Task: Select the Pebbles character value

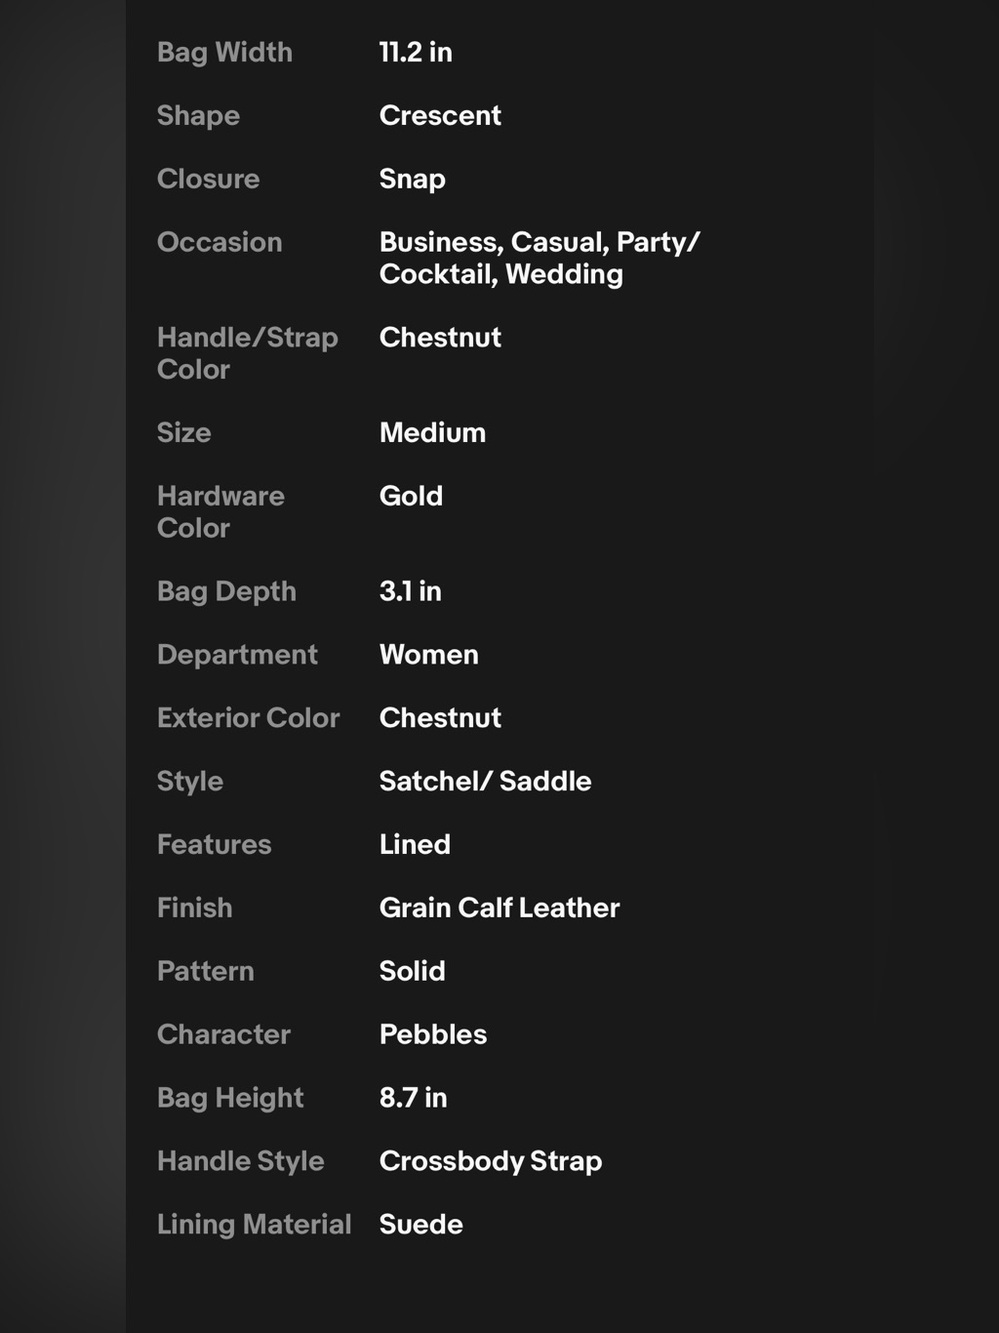Action: point(433,1034)
